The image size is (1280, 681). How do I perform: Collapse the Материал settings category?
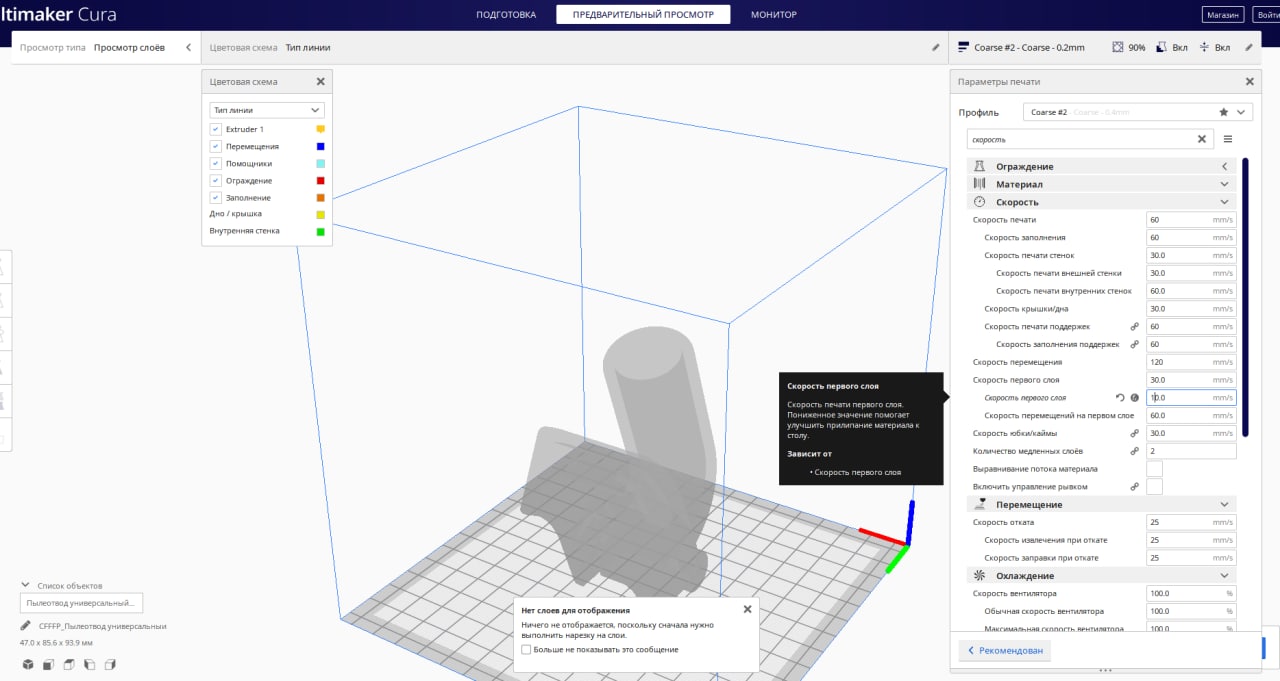[1102, 184]
